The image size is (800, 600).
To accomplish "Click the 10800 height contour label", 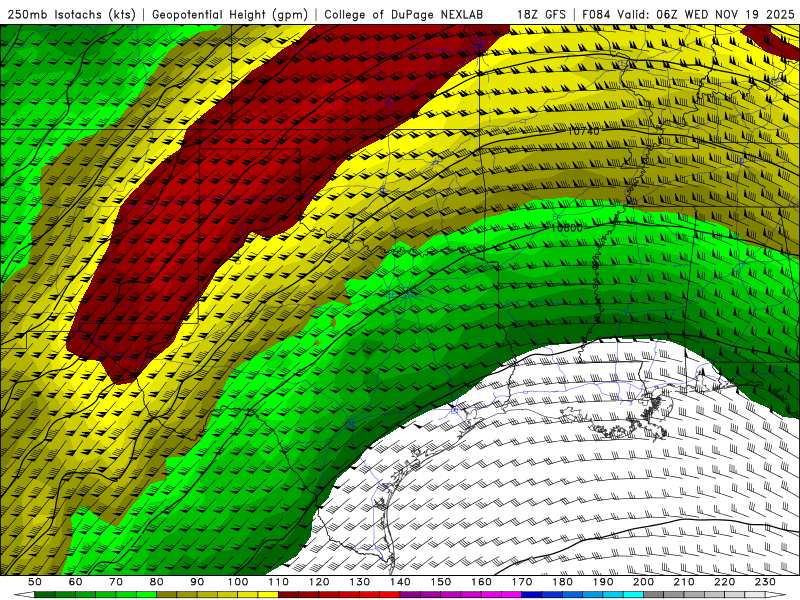I will click(x=566, y=228).
